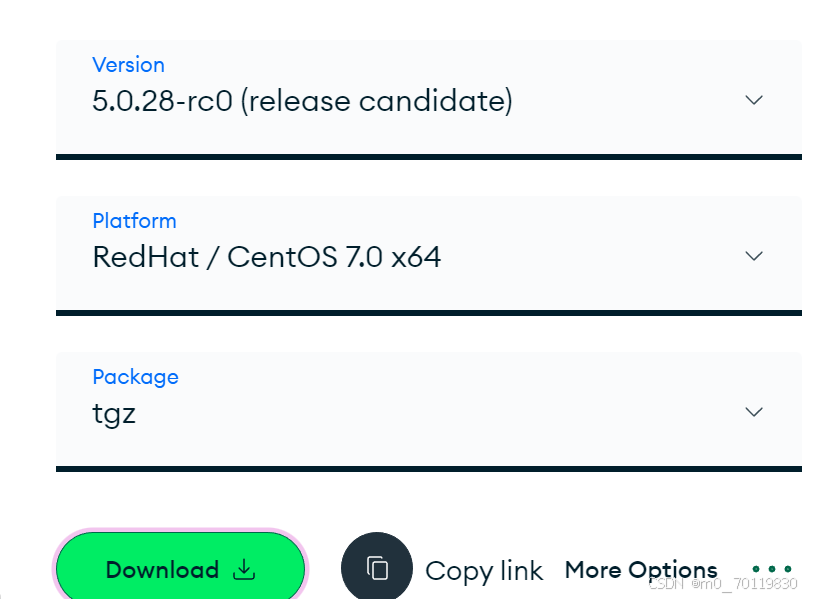Click the ellipsis icon next to More Options
823x599 pixels.
point(773,568)
